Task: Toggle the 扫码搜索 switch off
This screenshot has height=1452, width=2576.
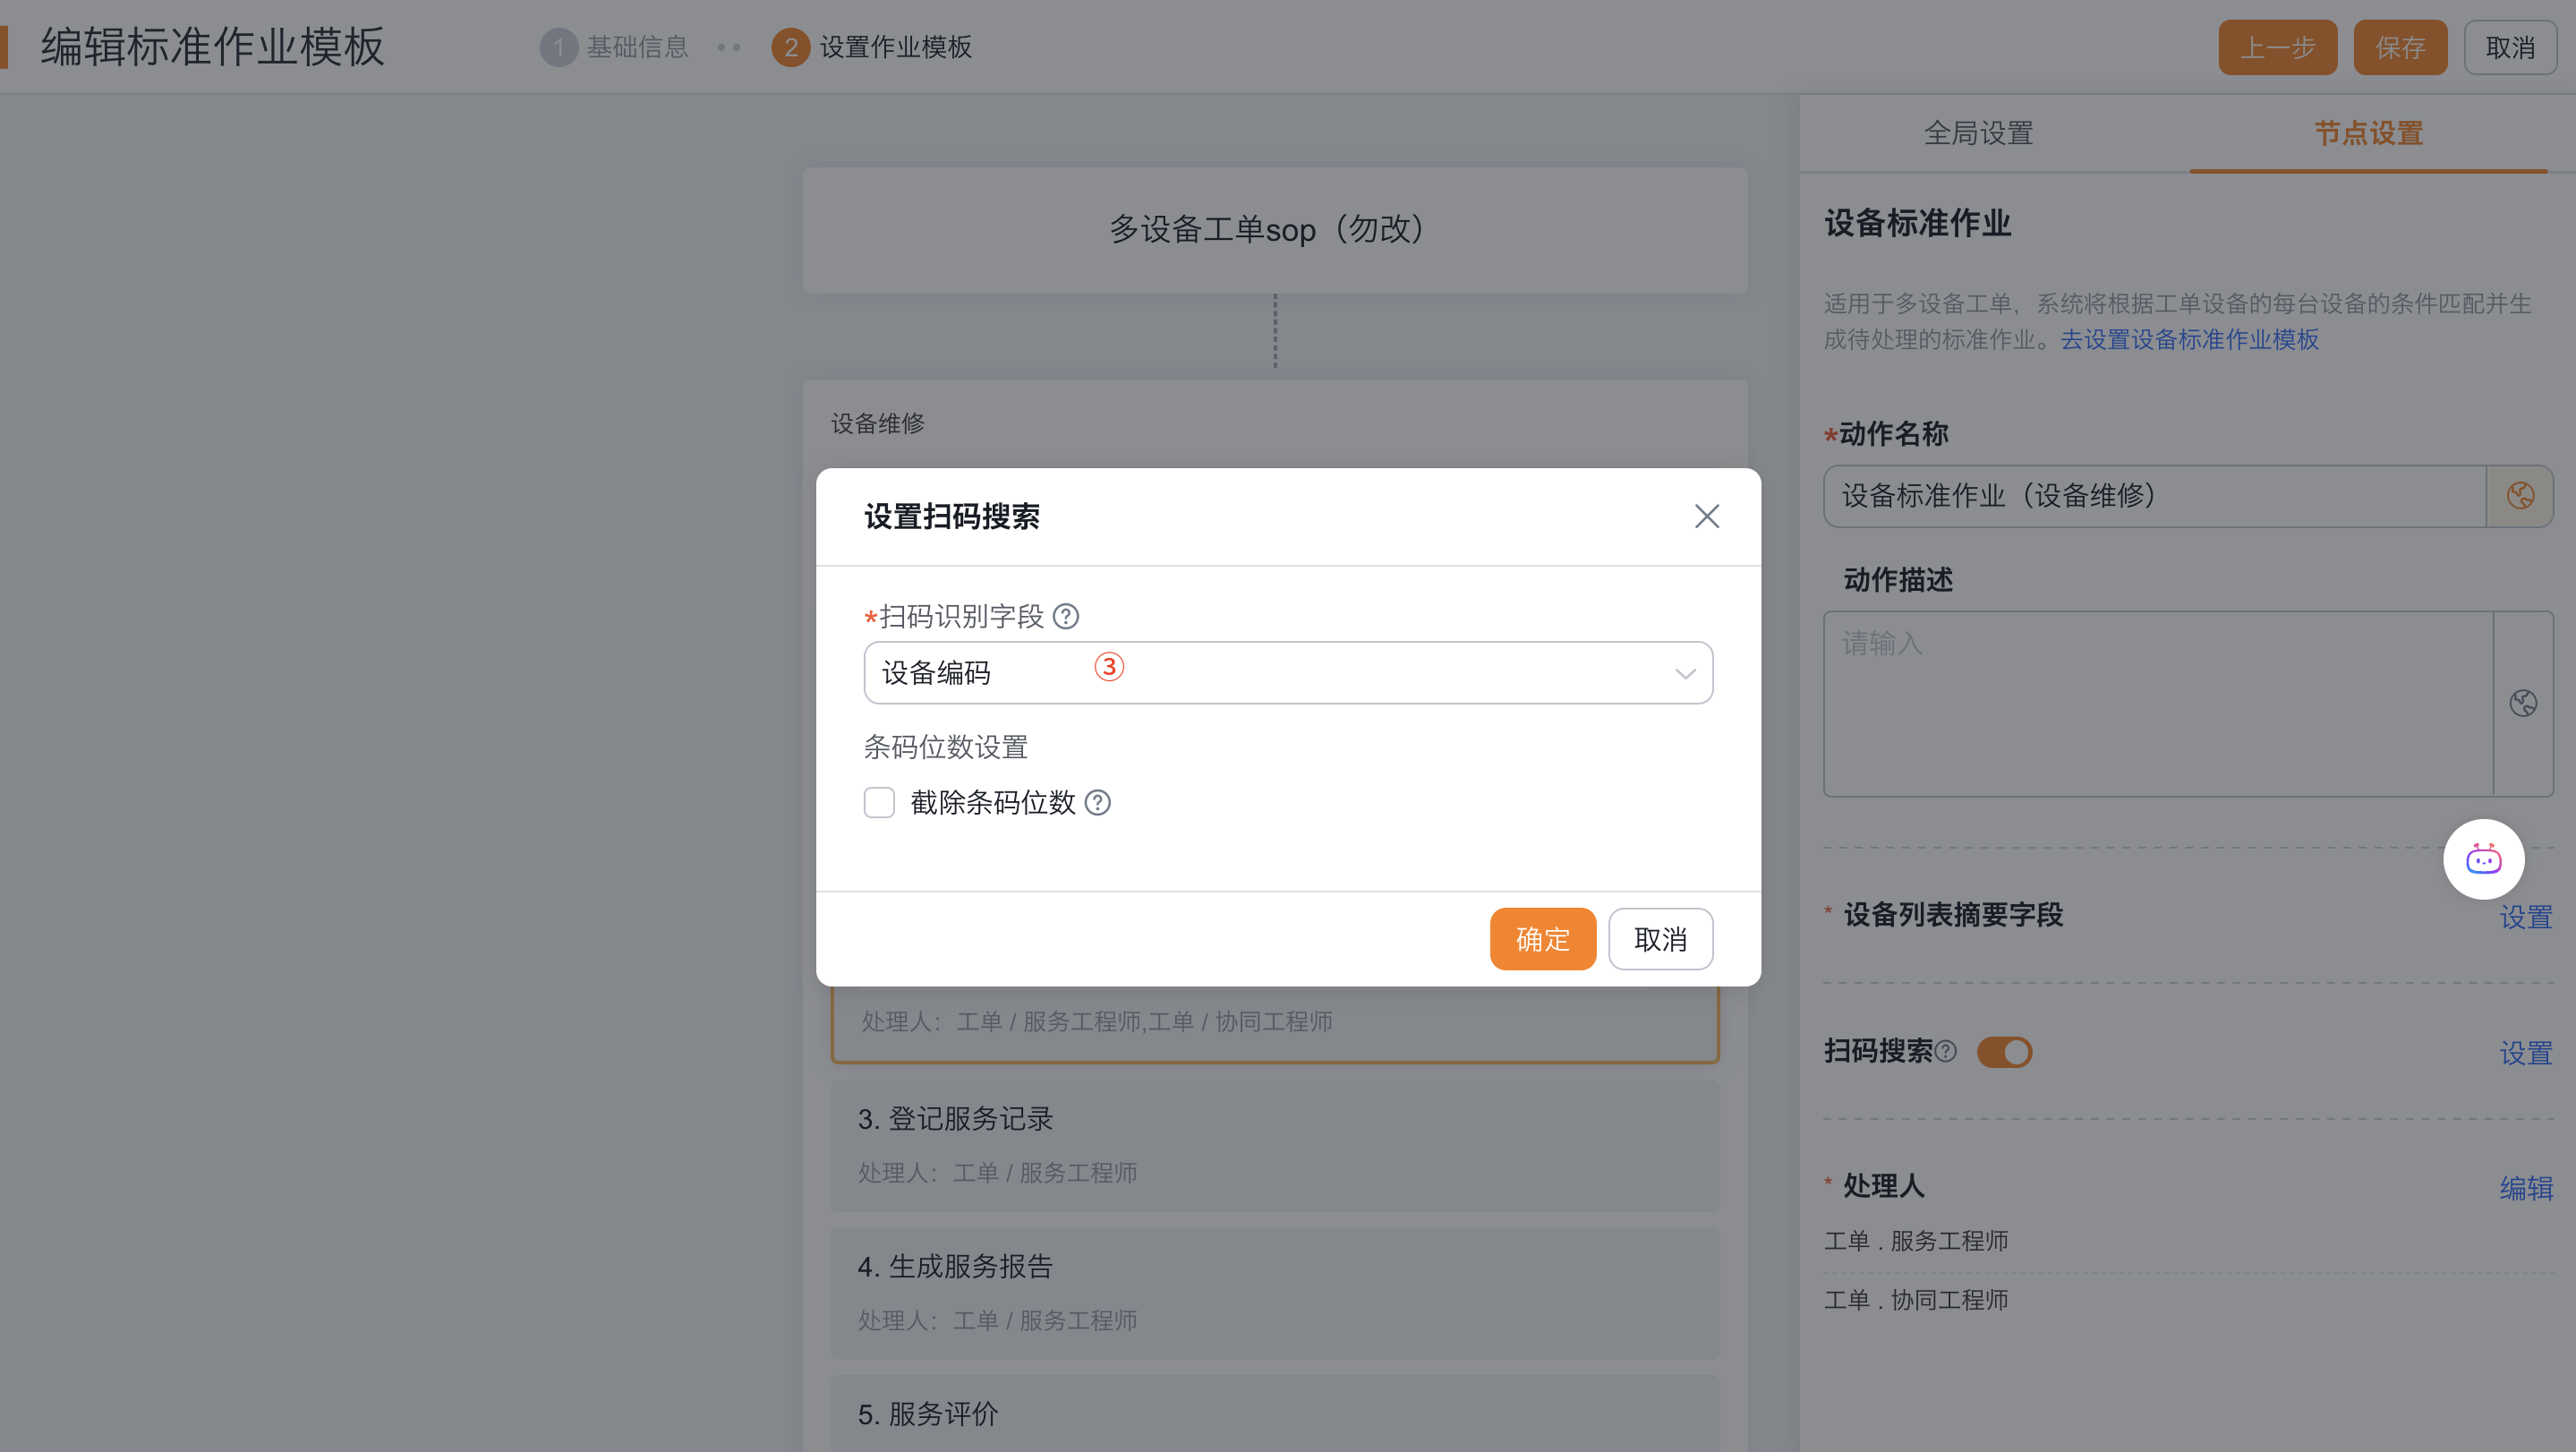Action: (x=2004, y=1052)
